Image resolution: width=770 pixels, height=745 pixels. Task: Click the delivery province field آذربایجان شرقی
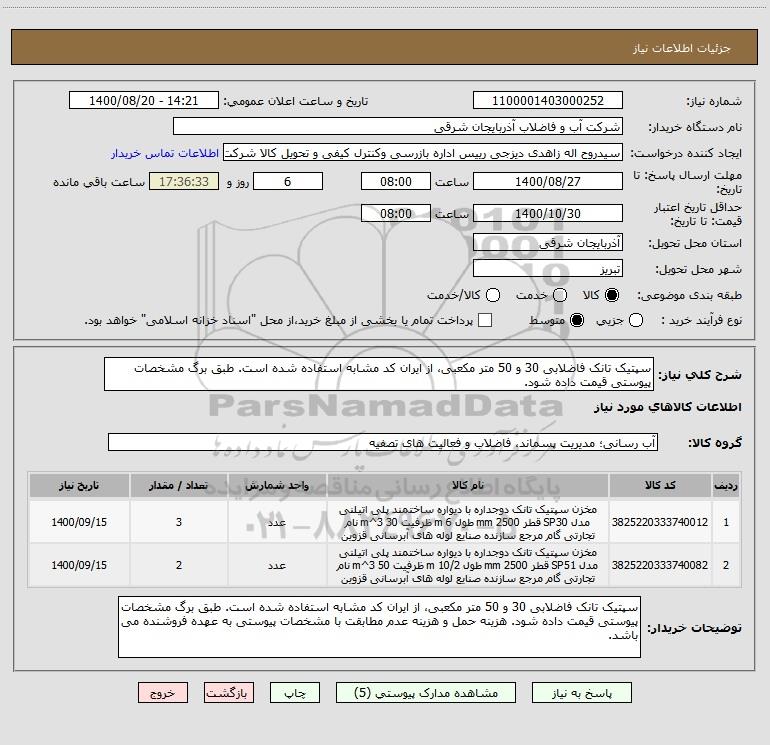[x=548, y=243]
